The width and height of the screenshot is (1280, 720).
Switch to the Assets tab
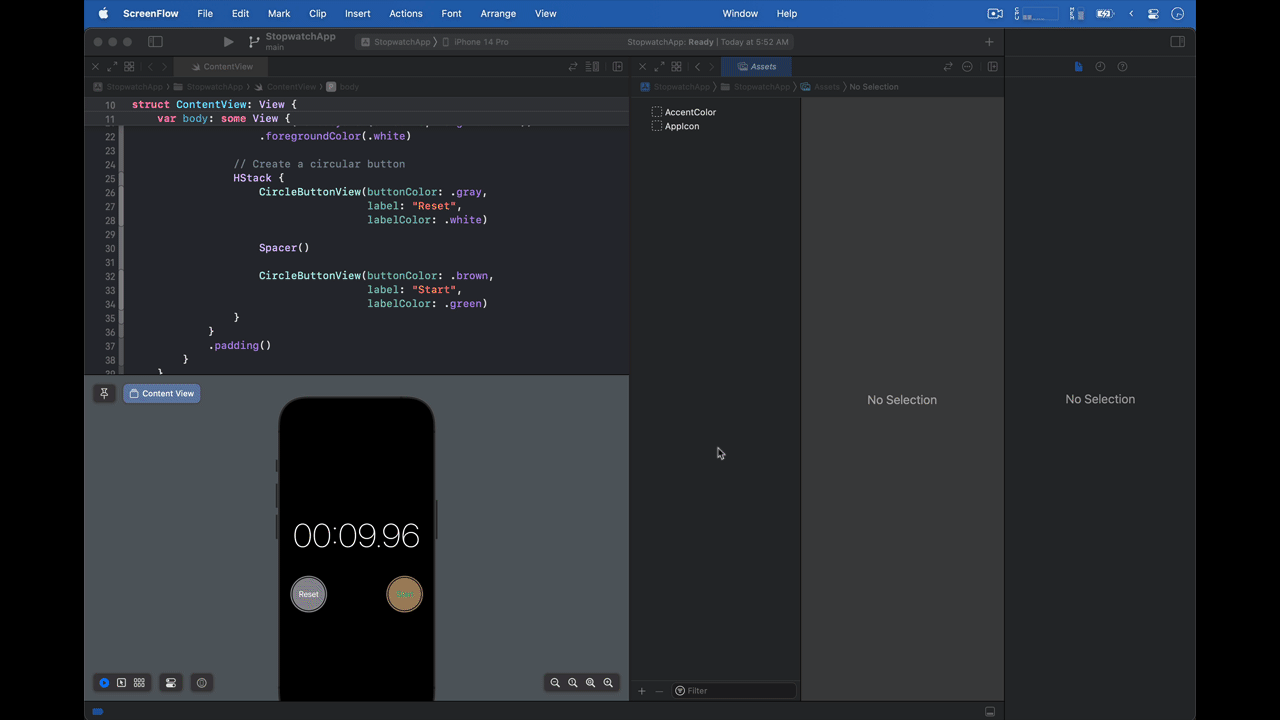pos(757,66)
